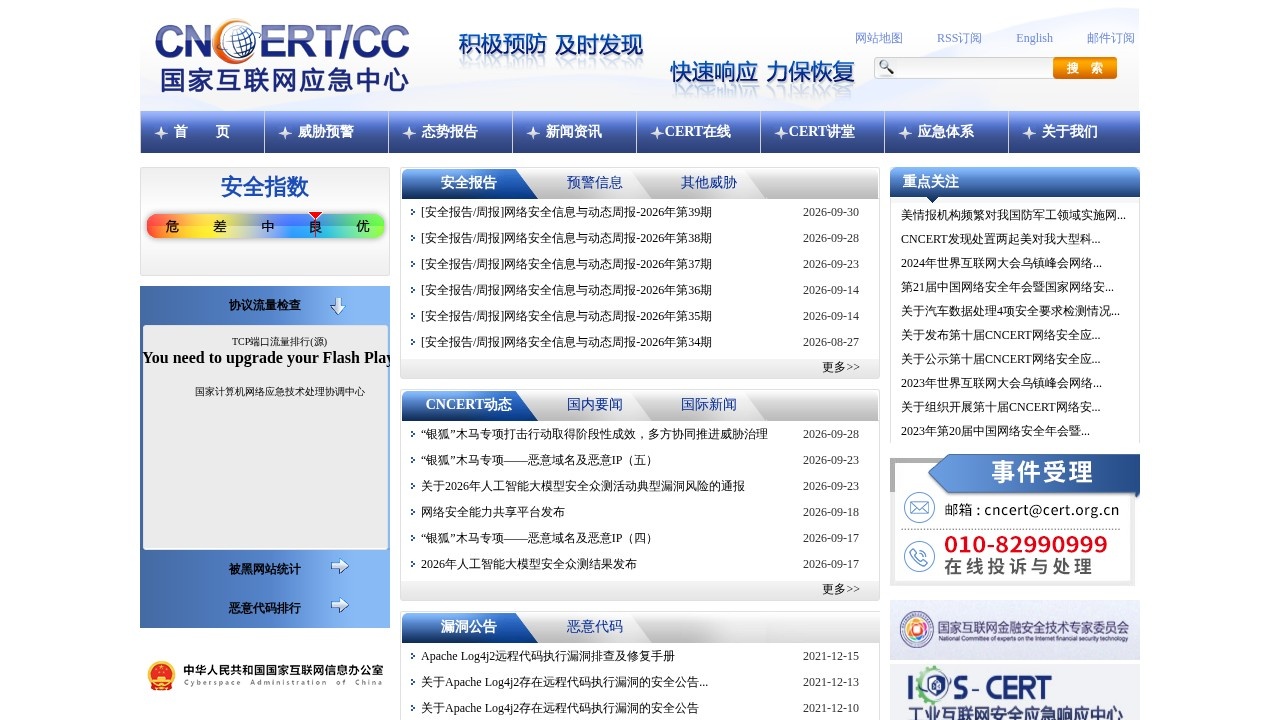Open Log4j2 安全公告 dated 2021-12-10
The image size is (1280, 720).
[x=560, y=708]
